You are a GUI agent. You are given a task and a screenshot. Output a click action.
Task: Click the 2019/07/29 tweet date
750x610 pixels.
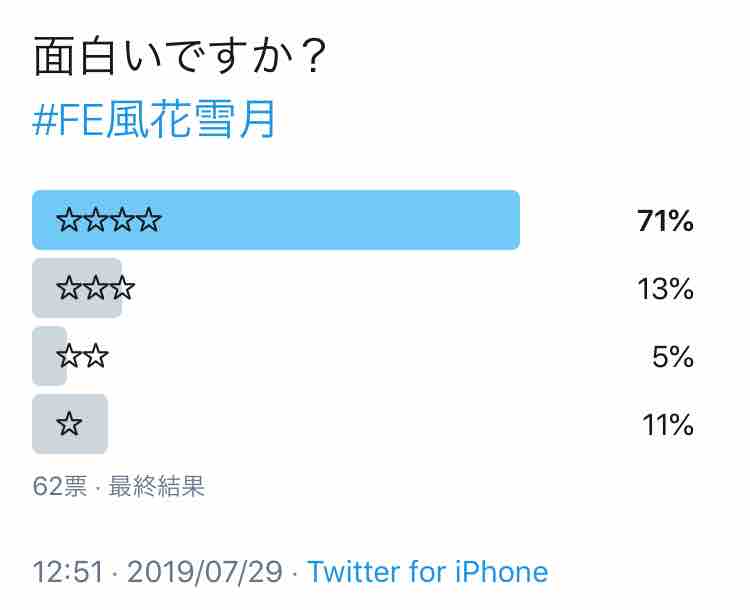[205, 572]
